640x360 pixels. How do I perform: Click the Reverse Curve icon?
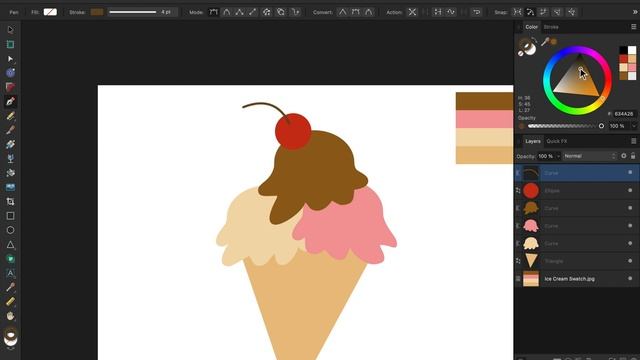[477, 12]
